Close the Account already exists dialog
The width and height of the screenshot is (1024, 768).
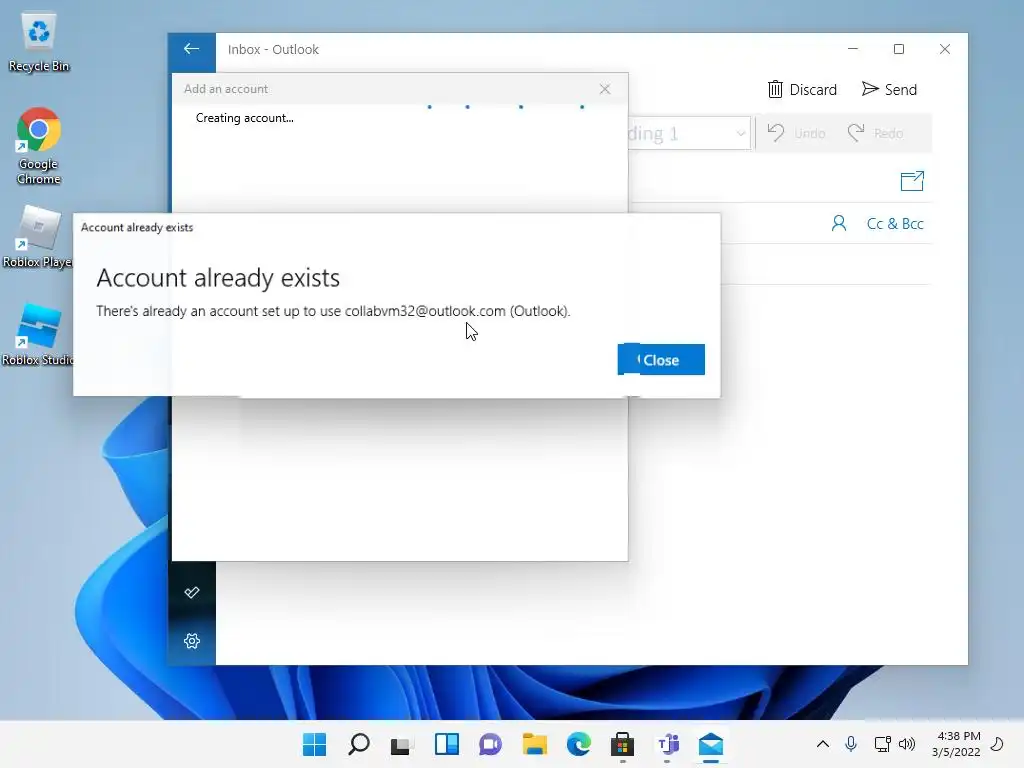coord(661,360)
